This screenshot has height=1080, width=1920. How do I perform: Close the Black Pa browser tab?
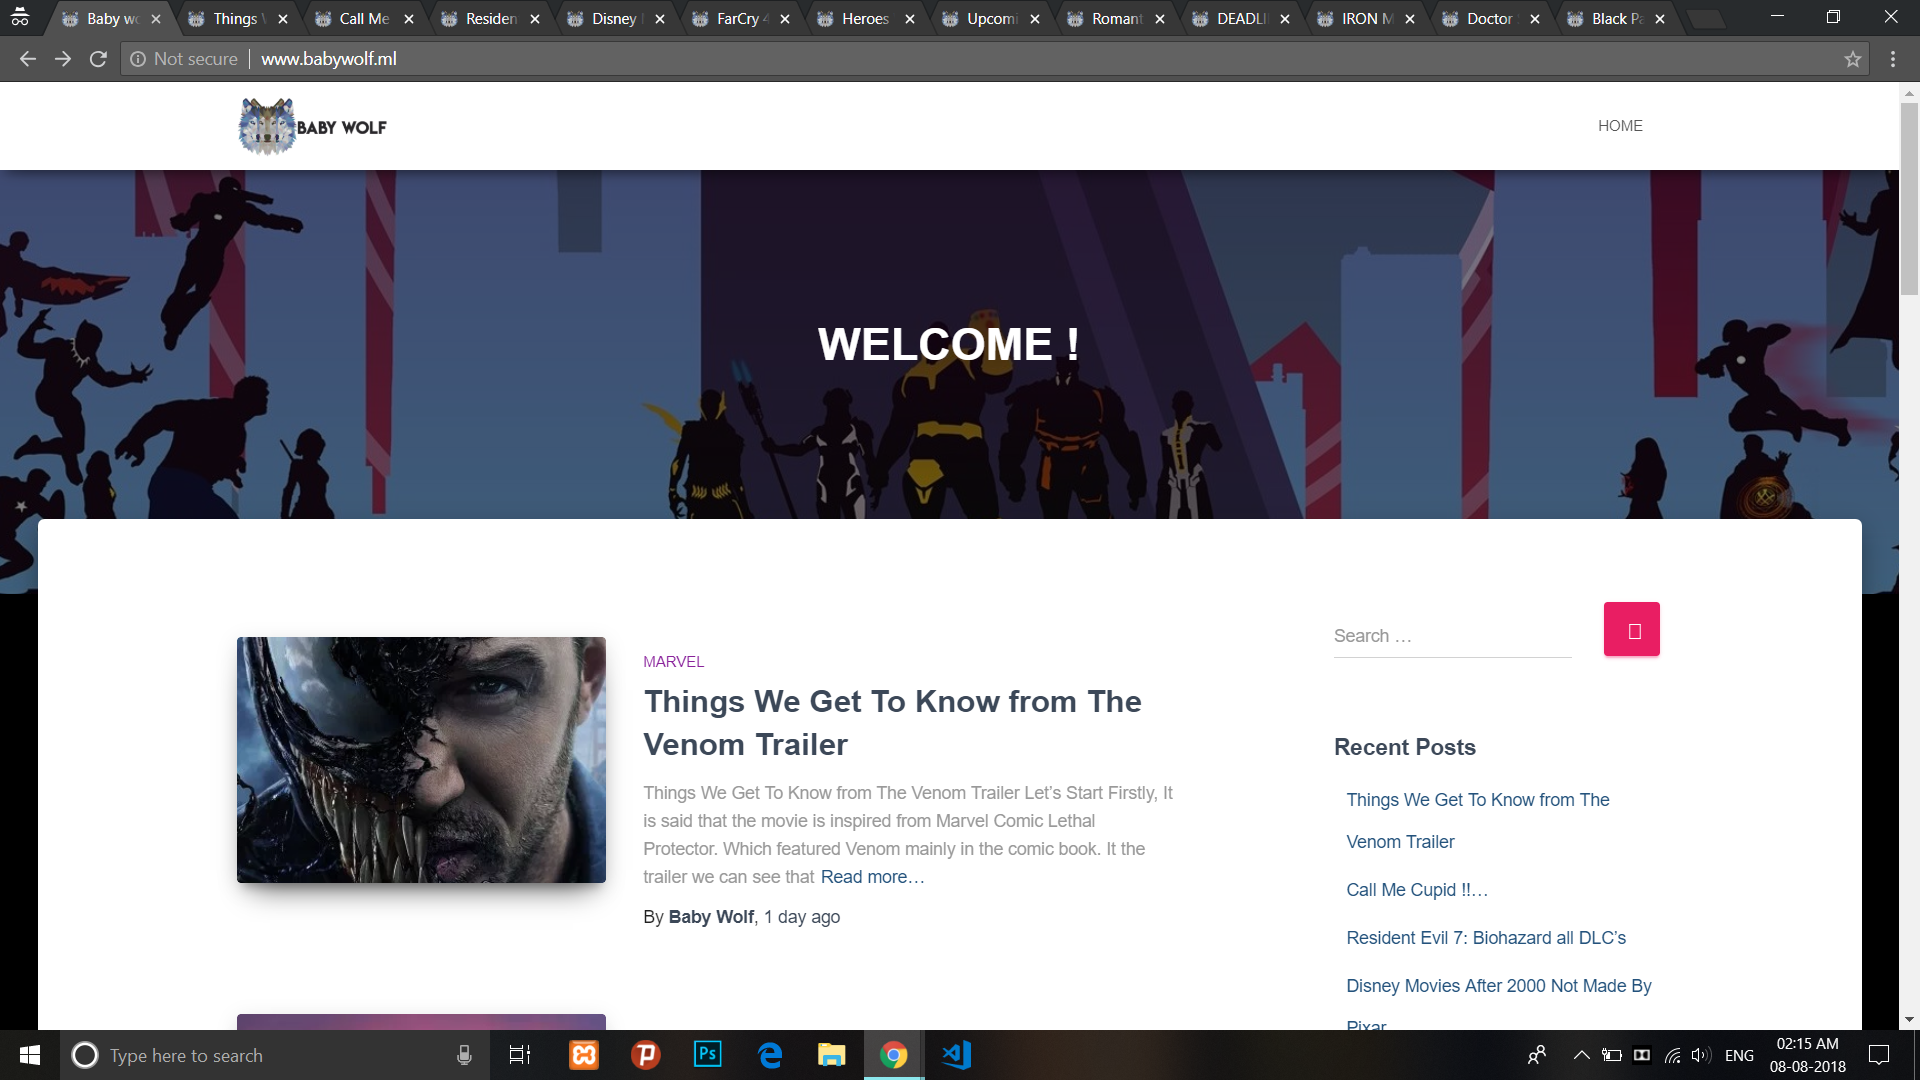(x=1660, y=19)
